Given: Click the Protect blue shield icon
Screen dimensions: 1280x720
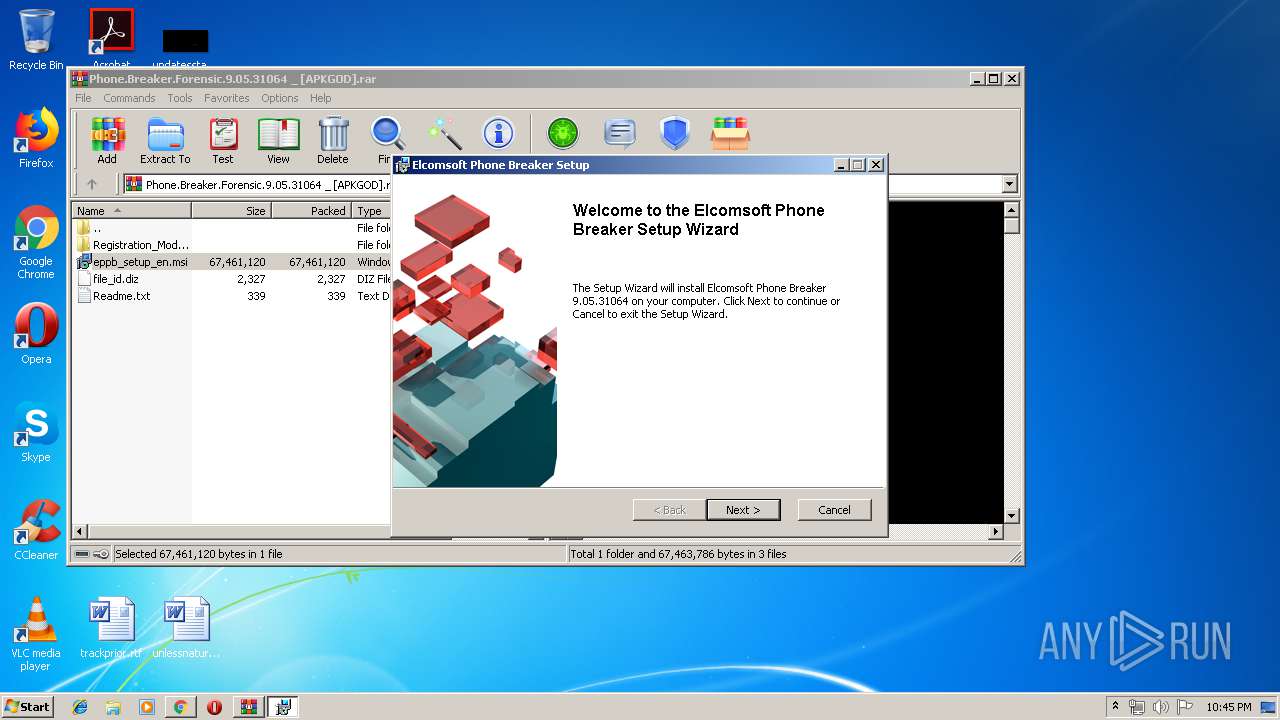Looking at the screenshot, I should (675, 133).
